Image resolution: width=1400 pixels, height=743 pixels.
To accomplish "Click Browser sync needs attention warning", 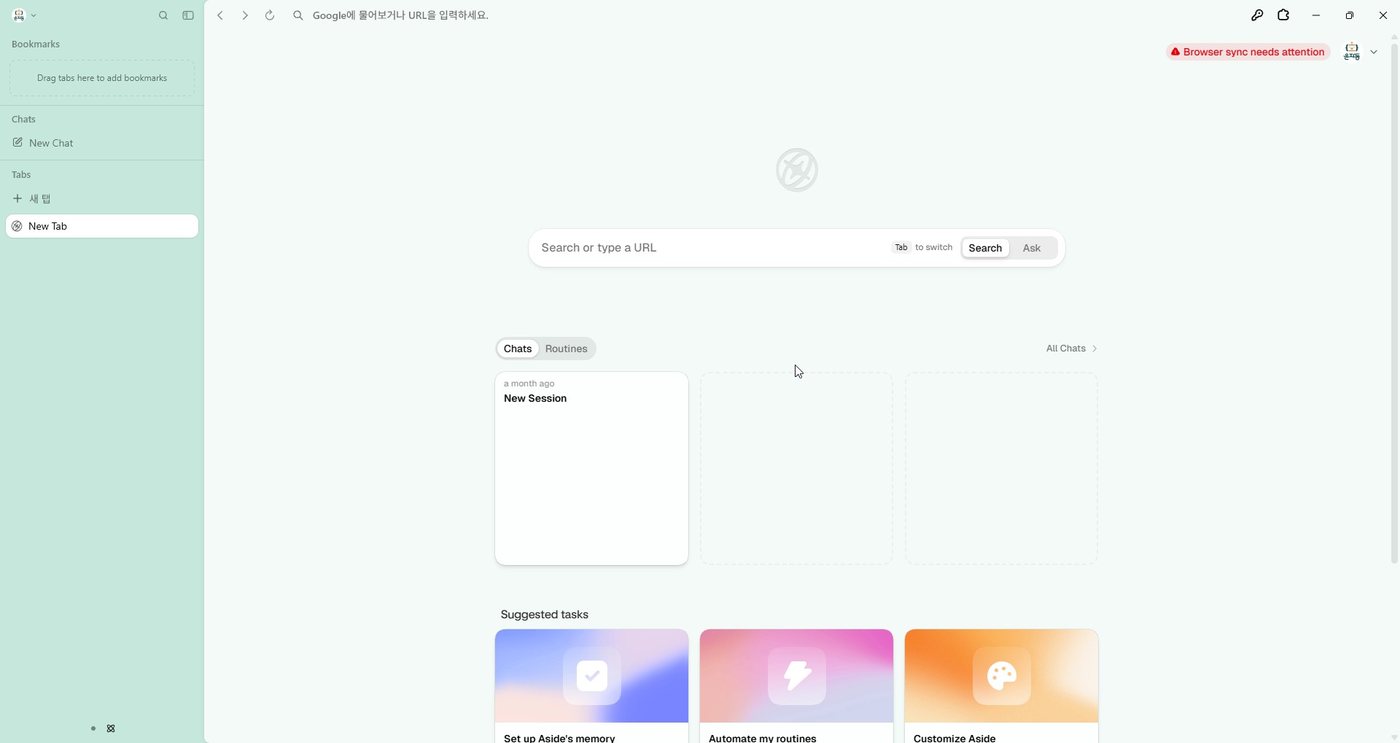I will 1248,52.
